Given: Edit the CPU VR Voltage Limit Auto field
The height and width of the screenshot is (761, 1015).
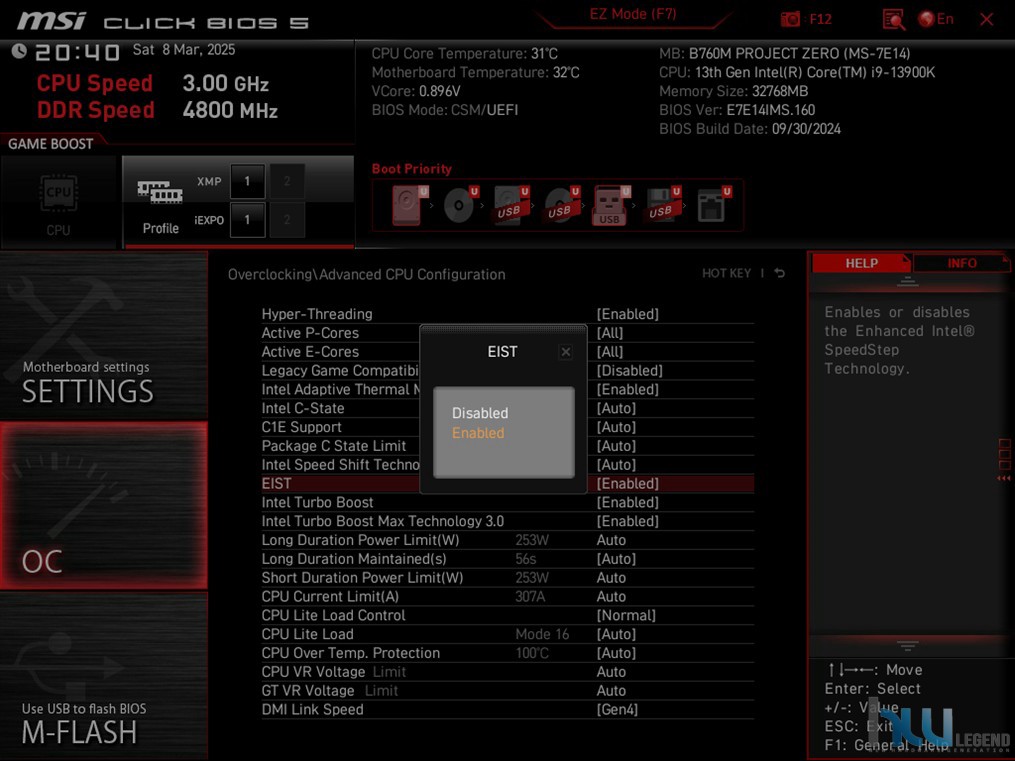Looking at the screenshot, I should click(x=611, y=672).
